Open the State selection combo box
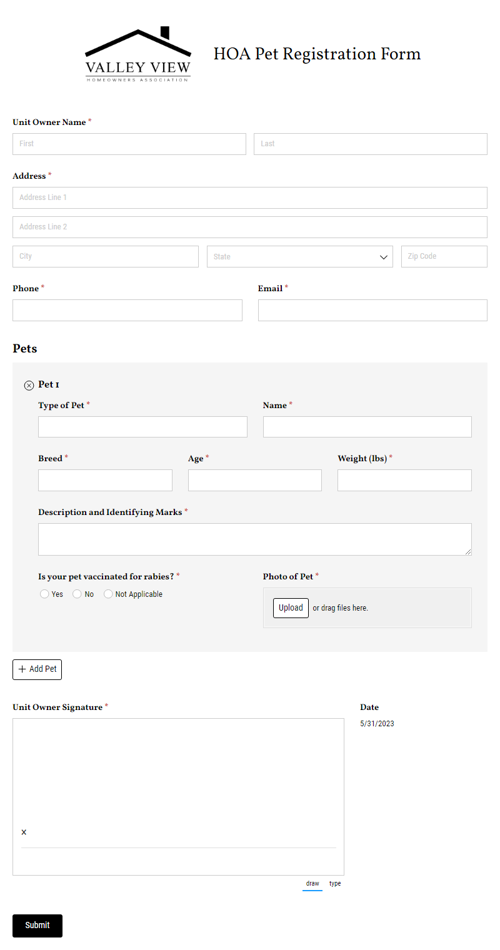This screenshot has height=950, width=500. point(300,257)
